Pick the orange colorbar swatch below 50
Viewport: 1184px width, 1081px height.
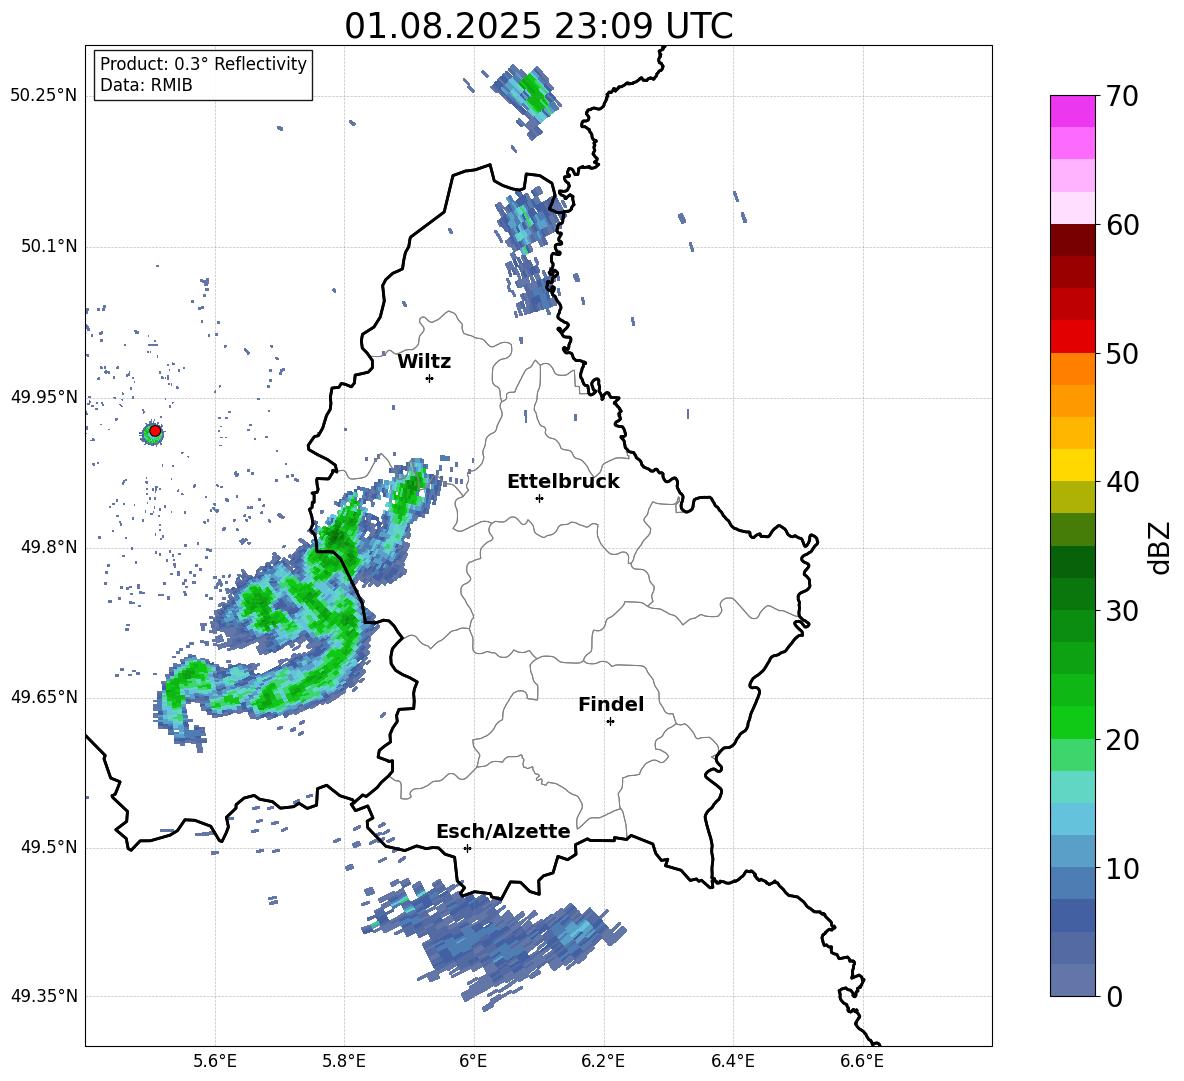[1072, 368]
